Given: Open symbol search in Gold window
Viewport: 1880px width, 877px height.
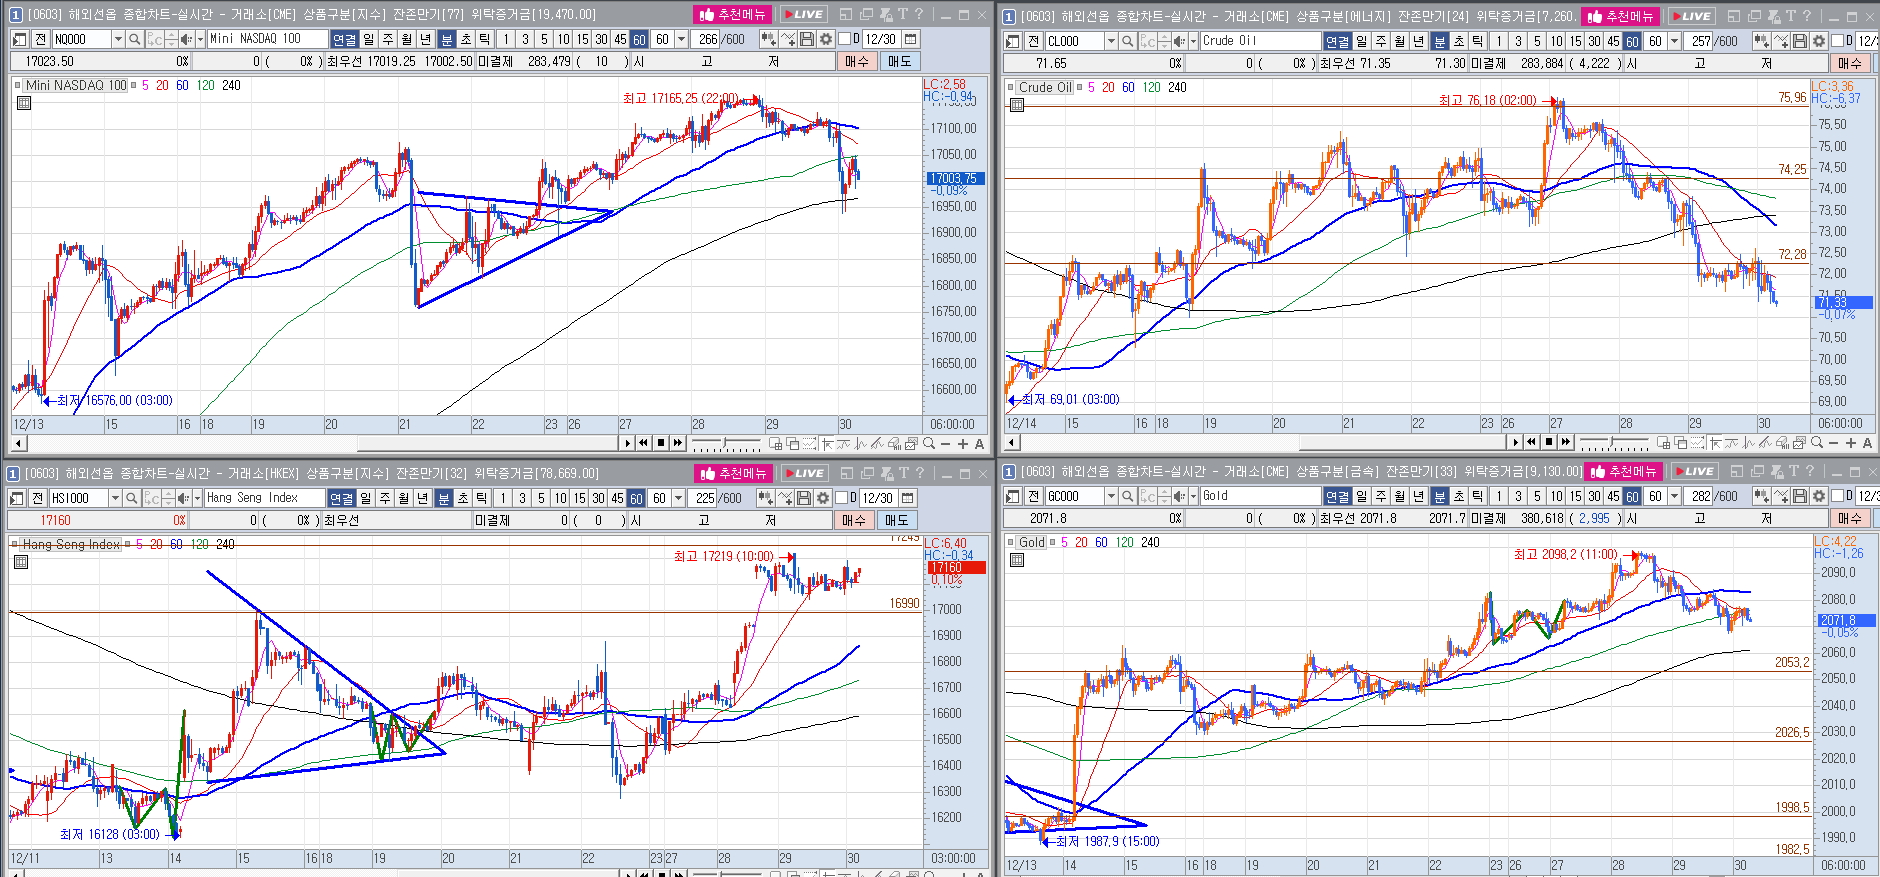Looking at the screenshot, I should 1127,496.
